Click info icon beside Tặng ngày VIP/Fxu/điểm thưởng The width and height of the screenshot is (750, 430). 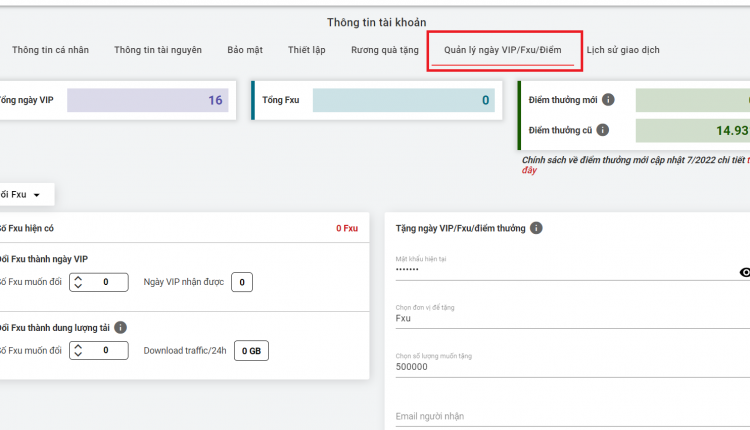tap(536, 228)
